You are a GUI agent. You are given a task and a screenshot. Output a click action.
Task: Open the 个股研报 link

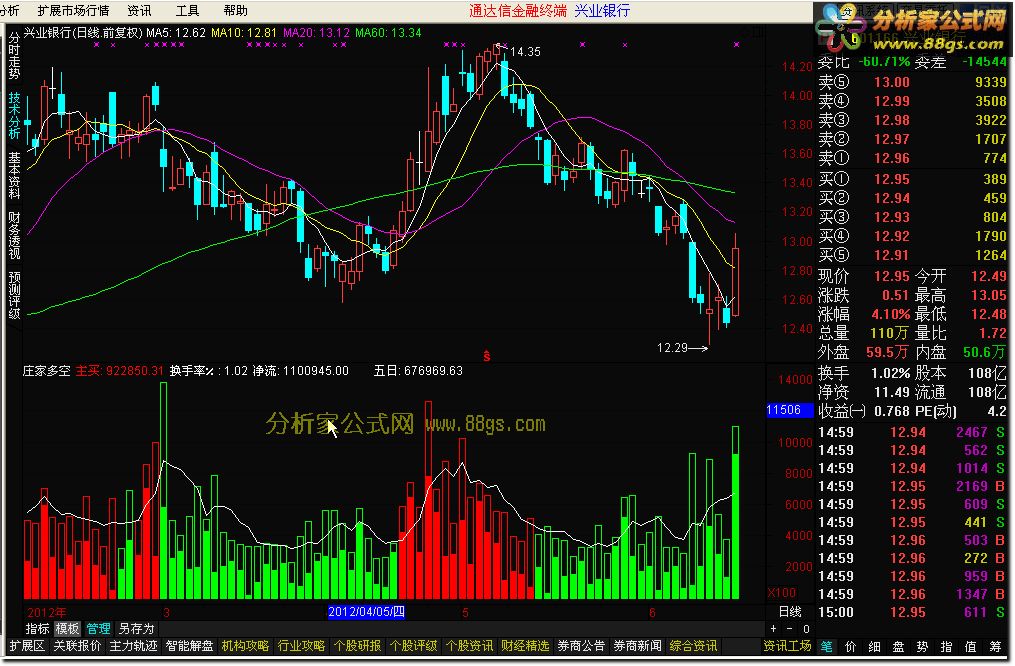click(x=357, y=646)
